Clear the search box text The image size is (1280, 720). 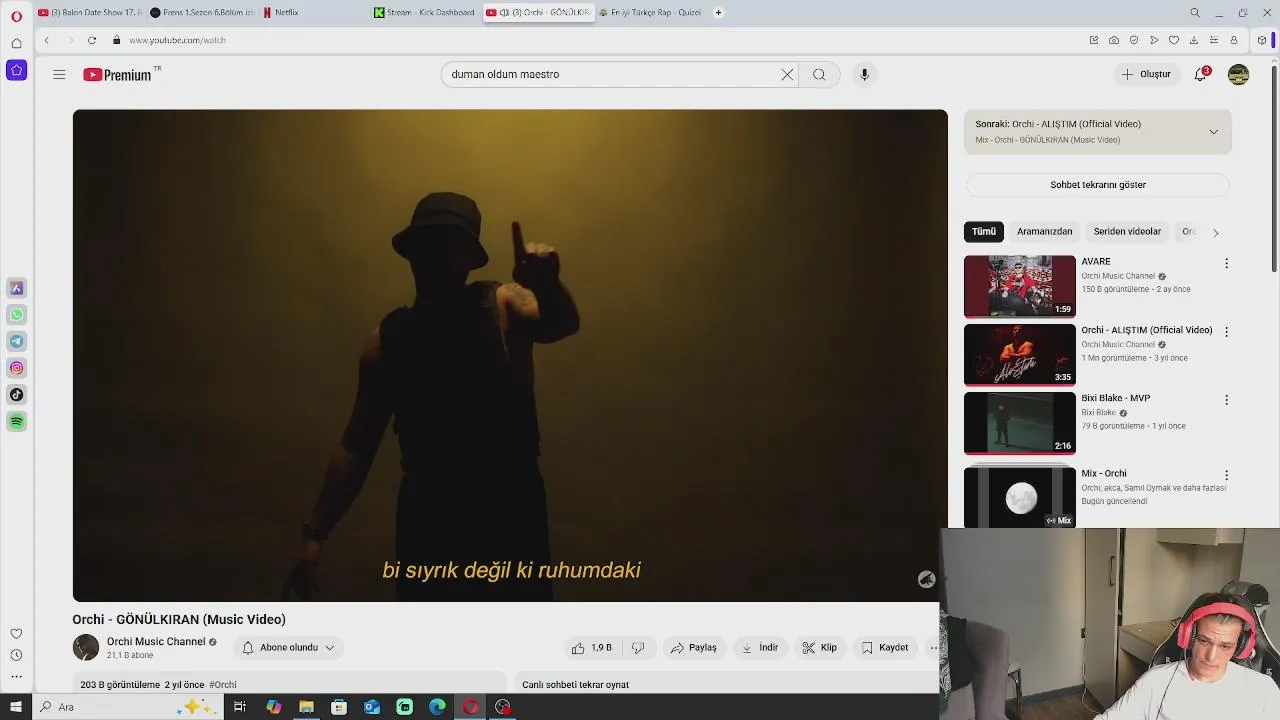pyautogui.click(x=787, y=74)
